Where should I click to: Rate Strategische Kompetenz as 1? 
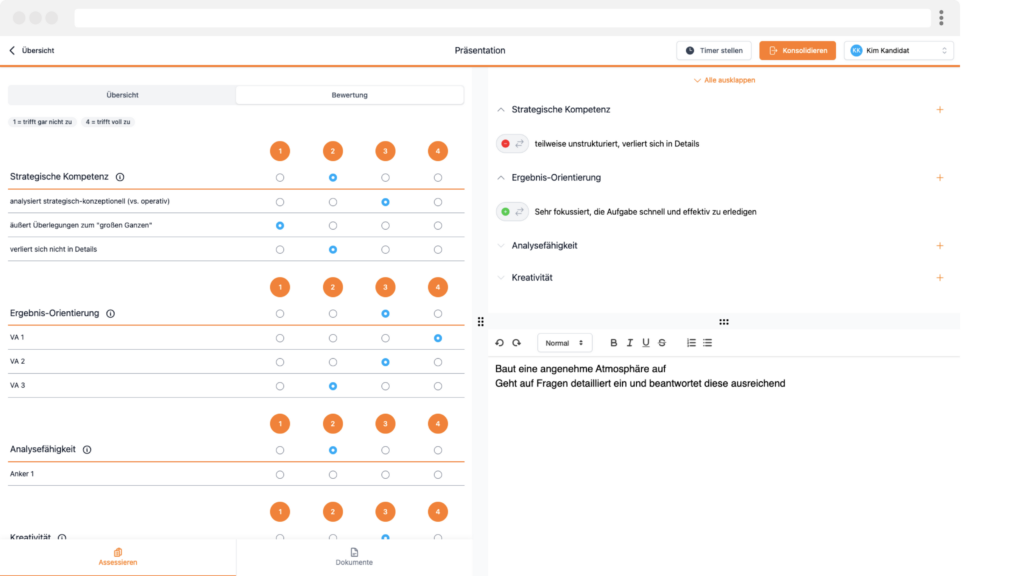(x=280, y=178)
